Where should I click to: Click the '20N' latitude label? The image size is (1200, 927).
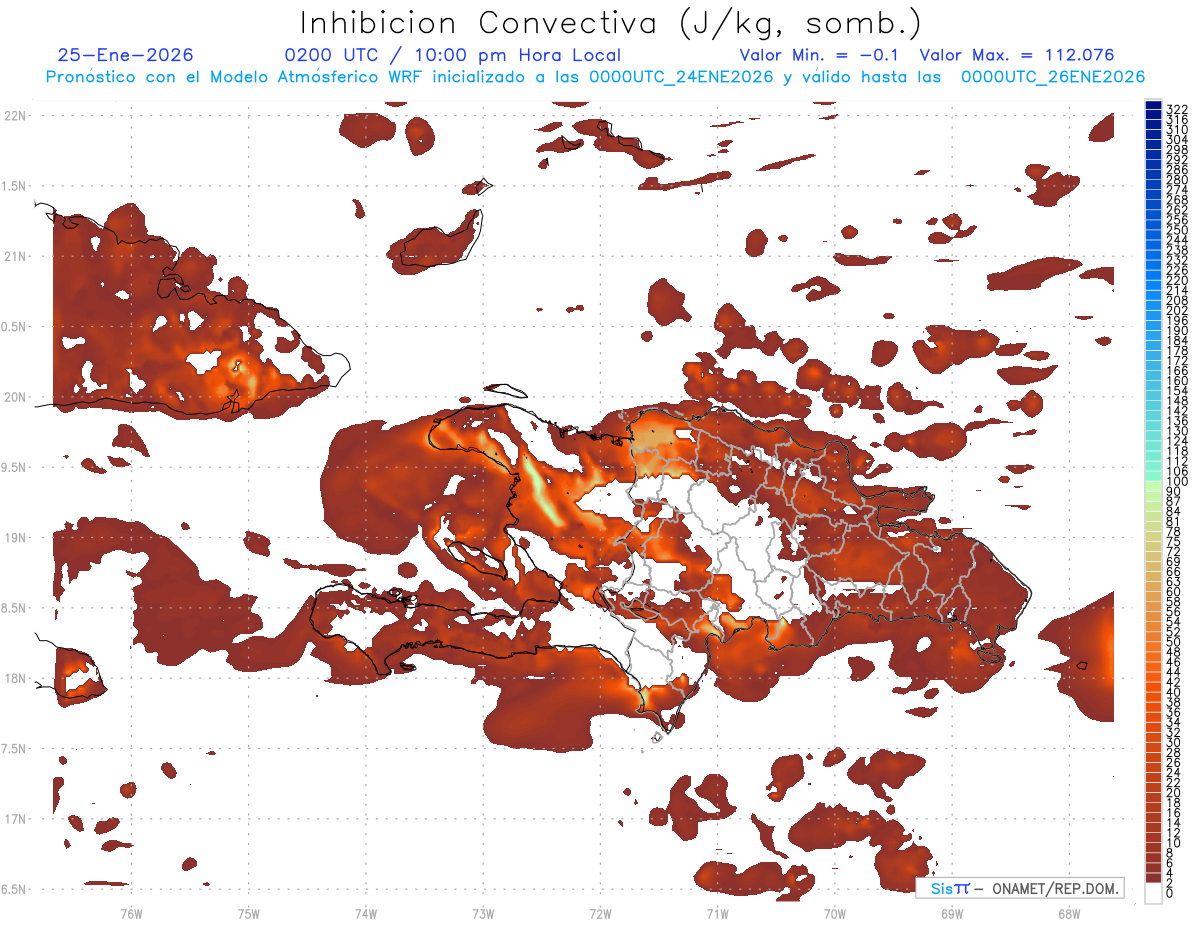[14, 397]
